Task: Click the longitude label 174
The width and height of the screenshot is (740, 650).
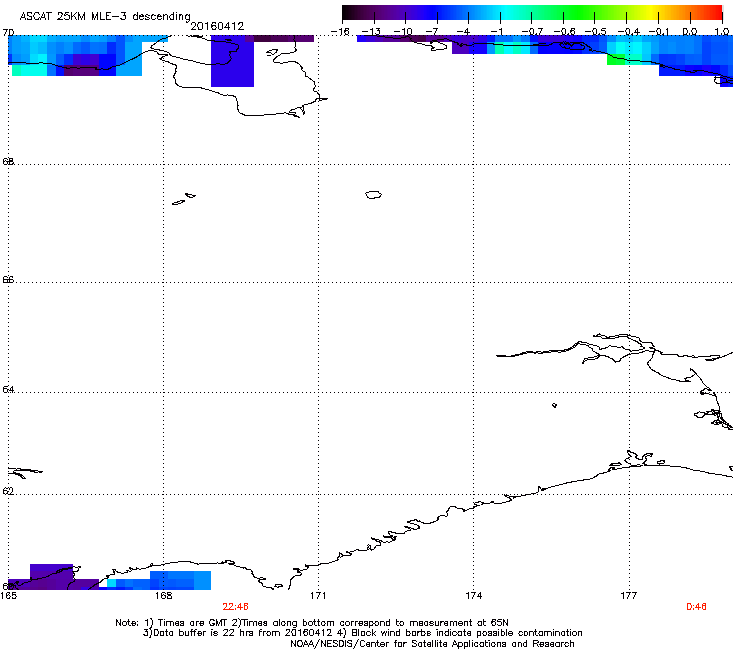Action: pyautogui.click(x=474, y=596)
